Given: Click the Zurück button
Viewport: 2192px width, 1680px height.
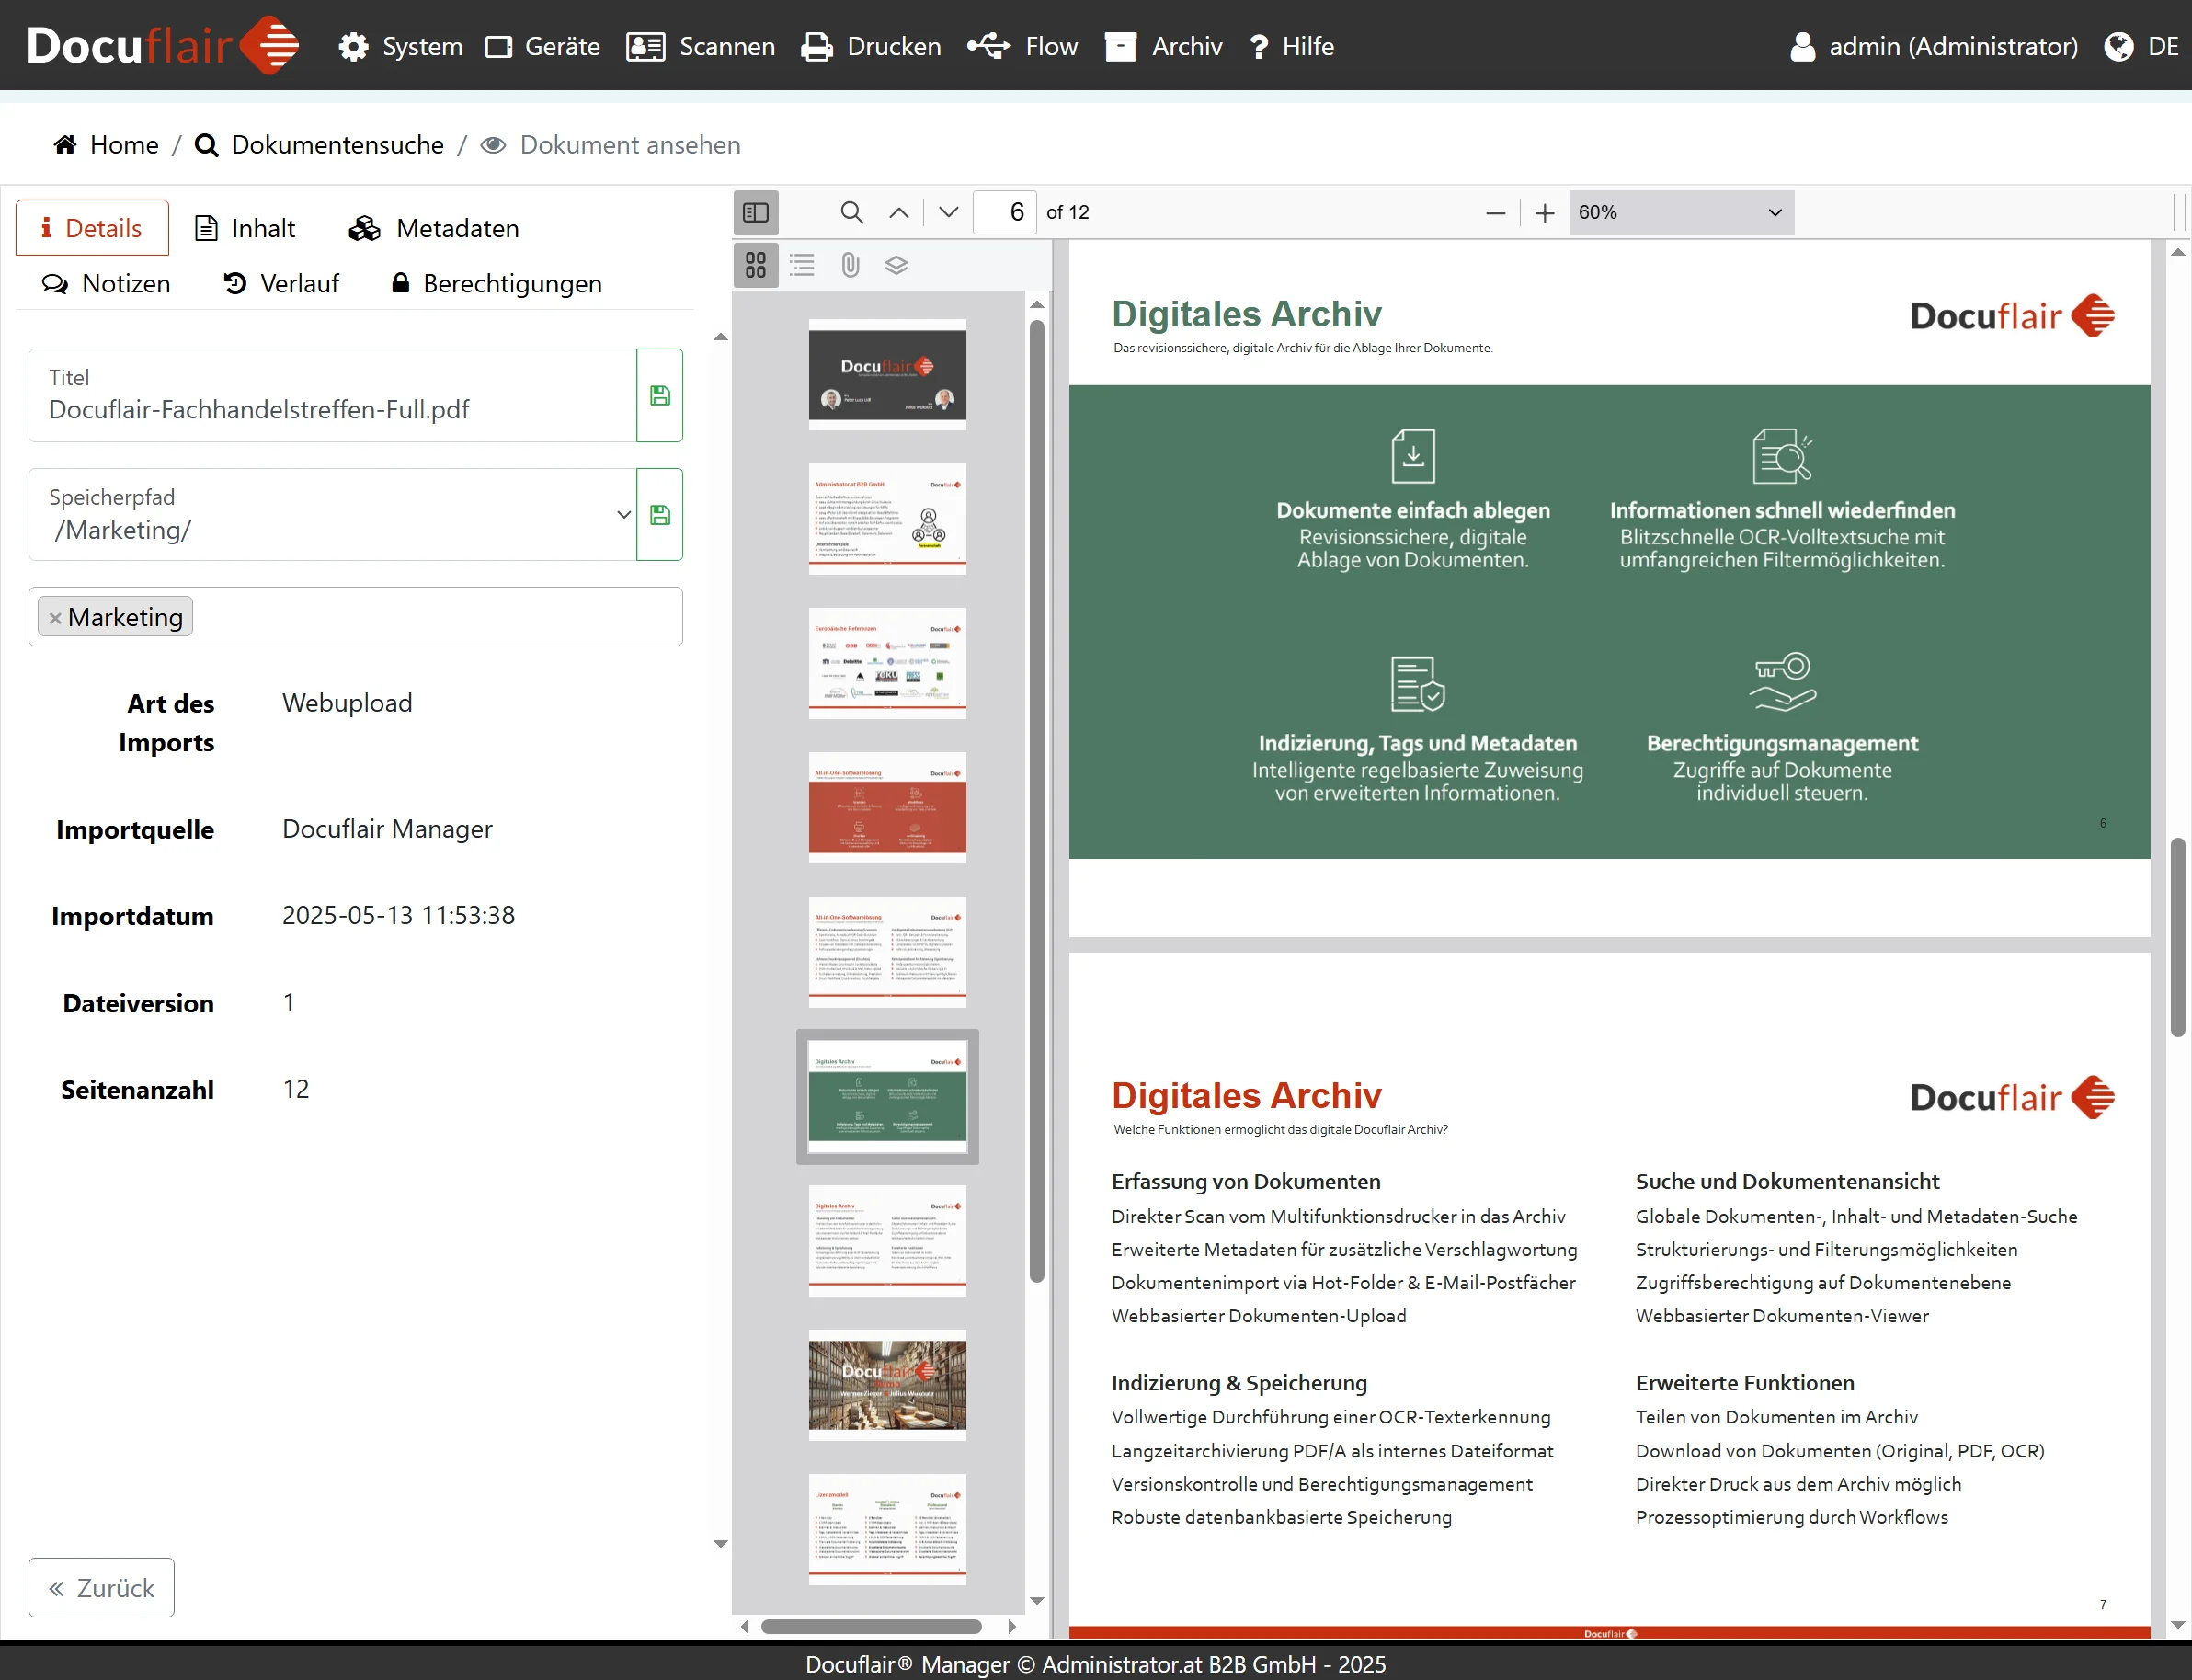Looking at the screenshot, I should coord(102,1587).
